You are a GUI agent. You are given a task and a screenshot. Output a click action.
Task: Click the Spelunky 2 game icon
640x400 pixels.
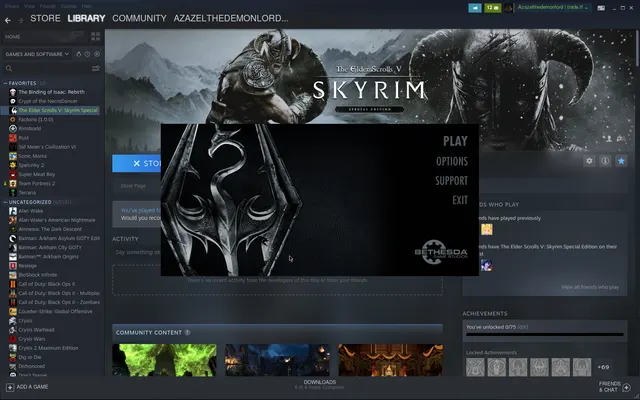[13, 165]
